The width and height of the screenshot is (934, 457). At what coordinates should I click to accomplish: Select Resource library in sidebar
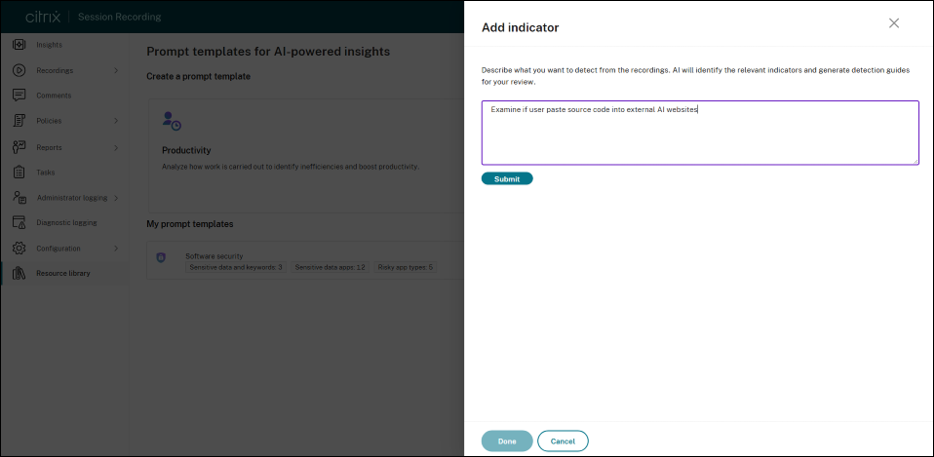[x=64, y=273]
